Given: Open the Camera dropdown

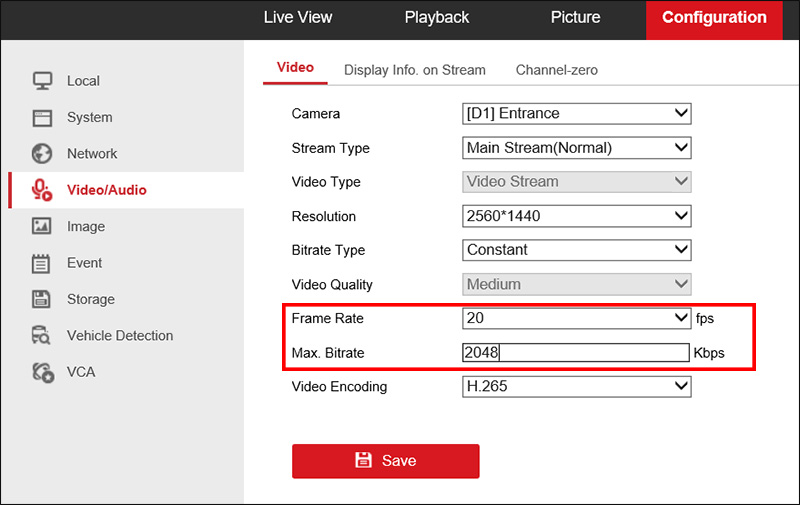Looking at the screenshot, I should (577, 114).
